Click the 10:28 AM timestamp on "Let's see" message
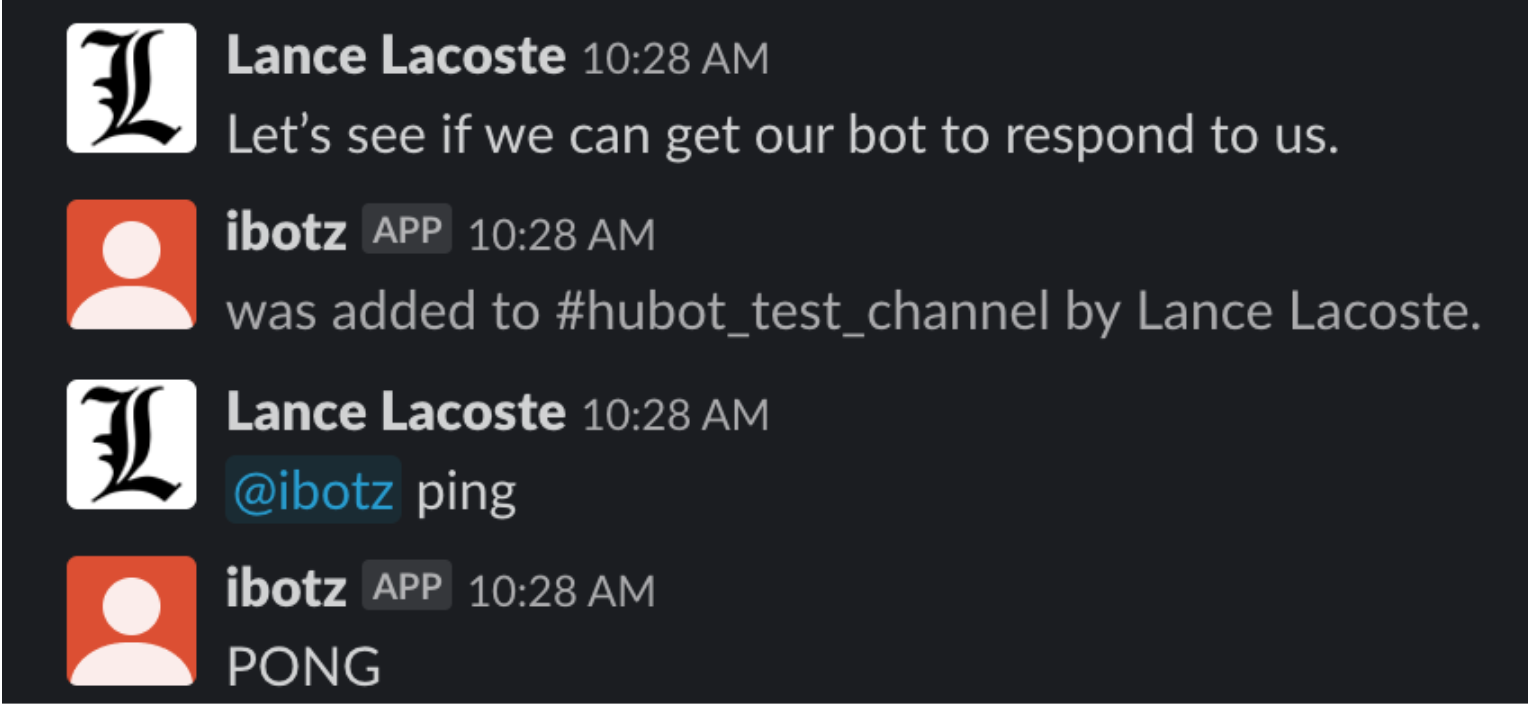This screenshot has height=704, width=1528. pos(675,59)
